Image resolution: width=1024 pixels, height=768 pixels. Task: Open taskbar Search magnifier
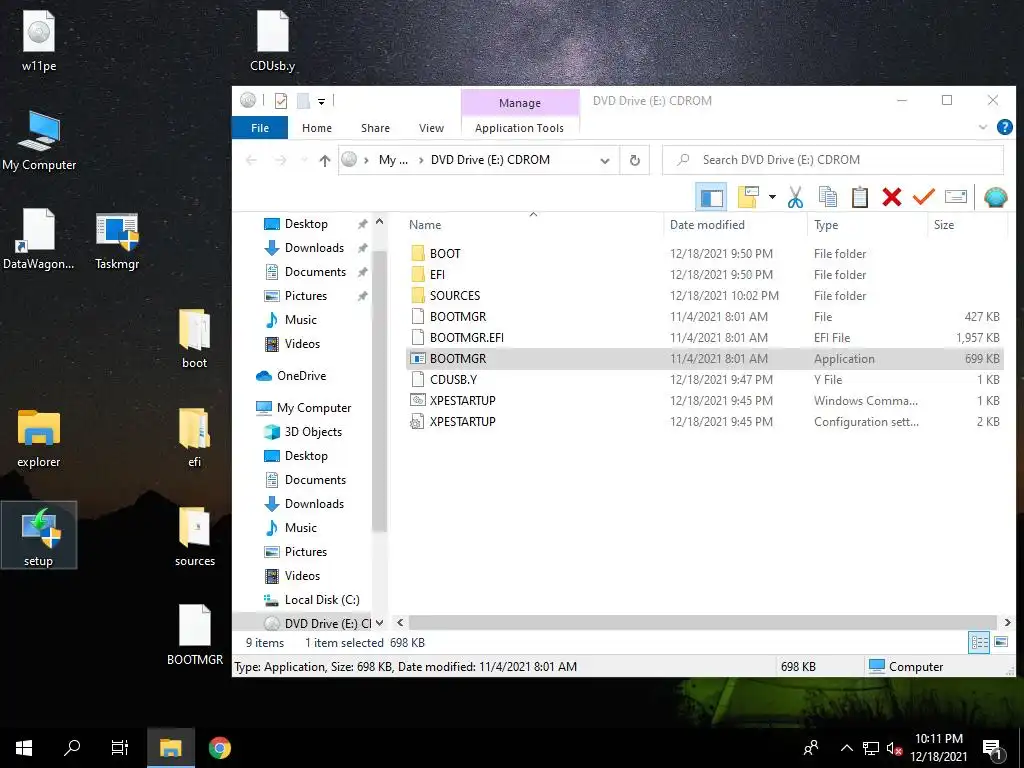(x=72, y=748)
